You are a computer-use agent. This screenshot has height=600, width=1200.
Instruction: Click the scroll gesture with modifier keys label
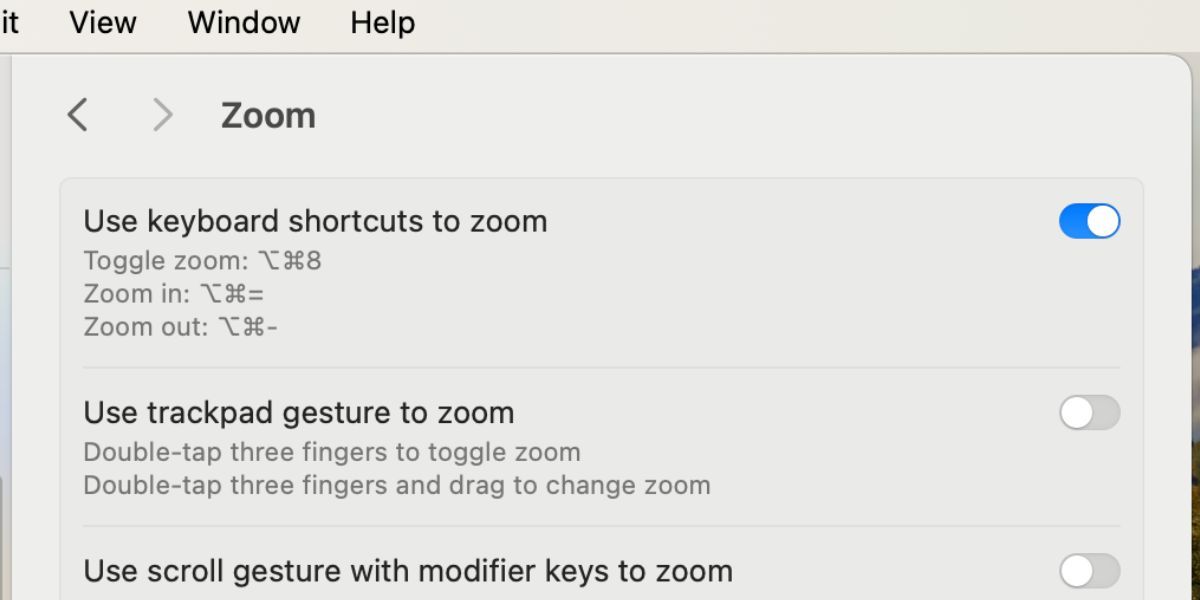pos(407,571)
